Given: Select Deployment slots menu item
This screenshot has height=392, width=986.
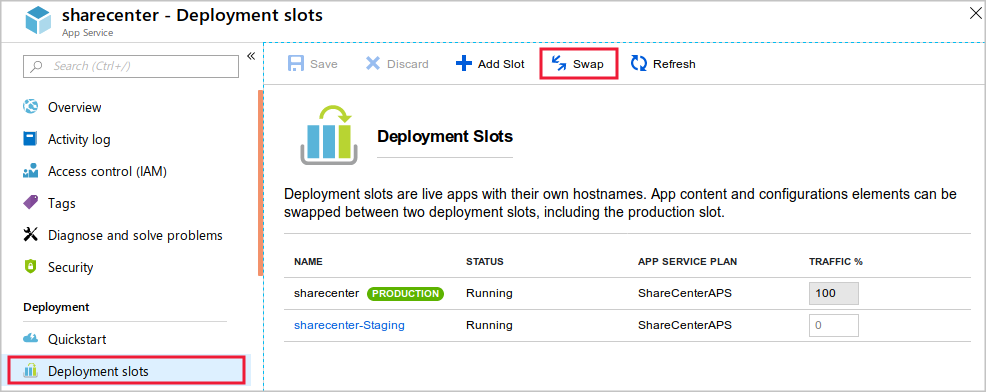Looking at the screenshot, I should 126,370.
